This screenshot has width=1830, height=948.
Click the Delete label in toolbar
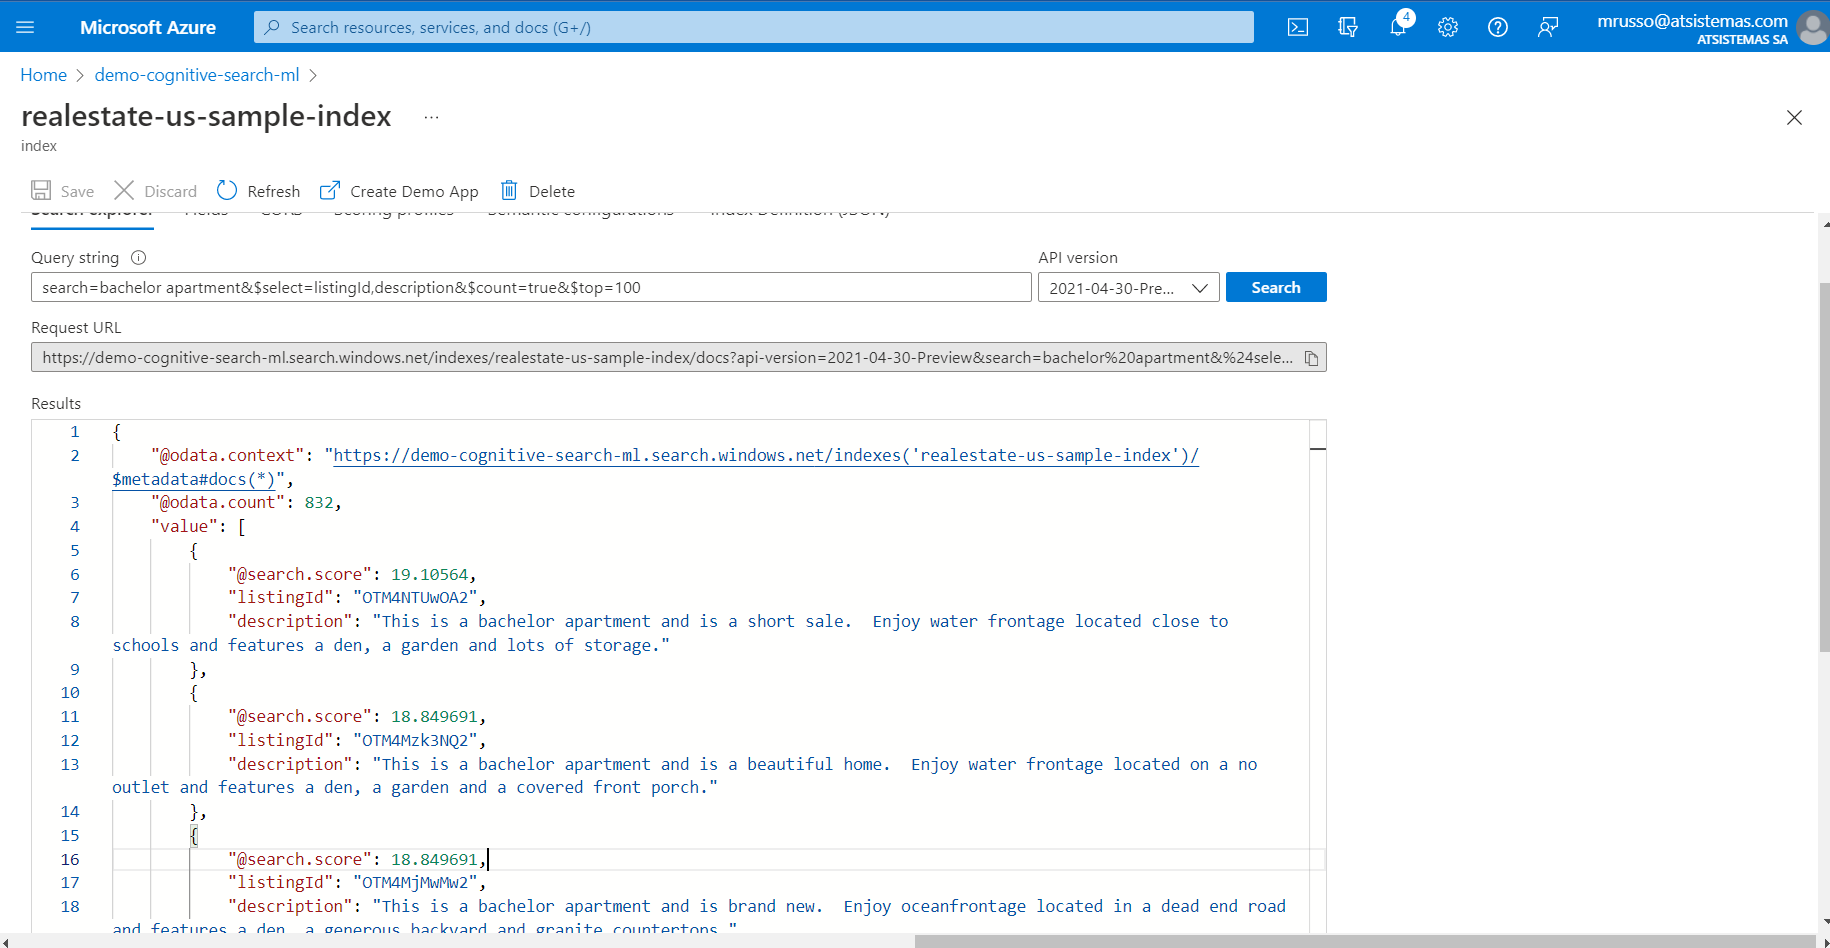[x=552, y=191]
